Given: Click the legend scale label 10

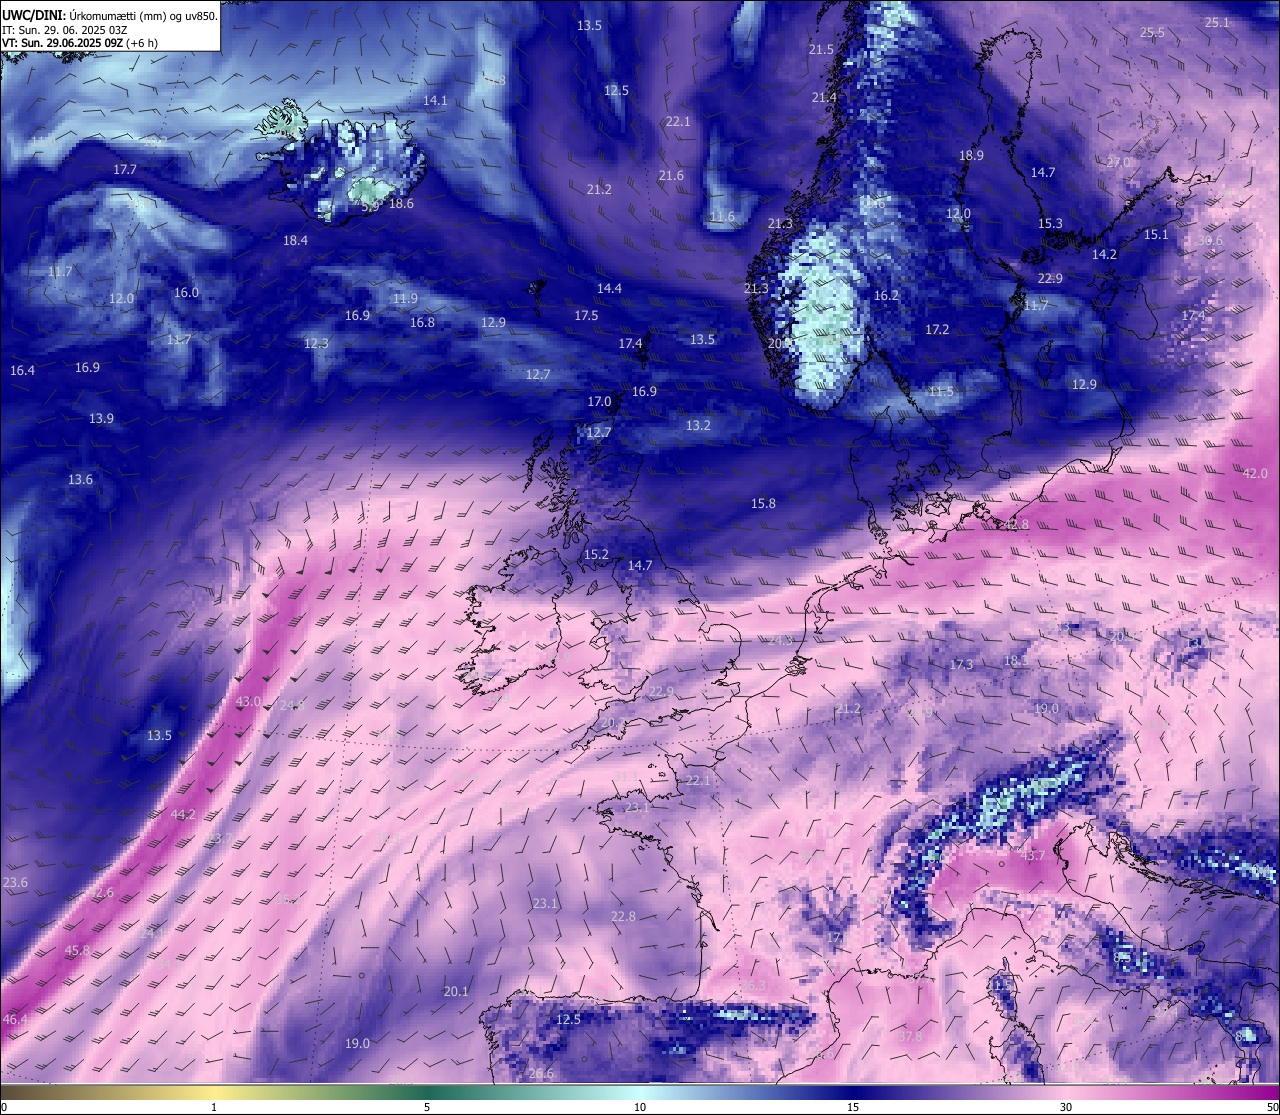Looking at the screenshot, I should [640, 1107].
